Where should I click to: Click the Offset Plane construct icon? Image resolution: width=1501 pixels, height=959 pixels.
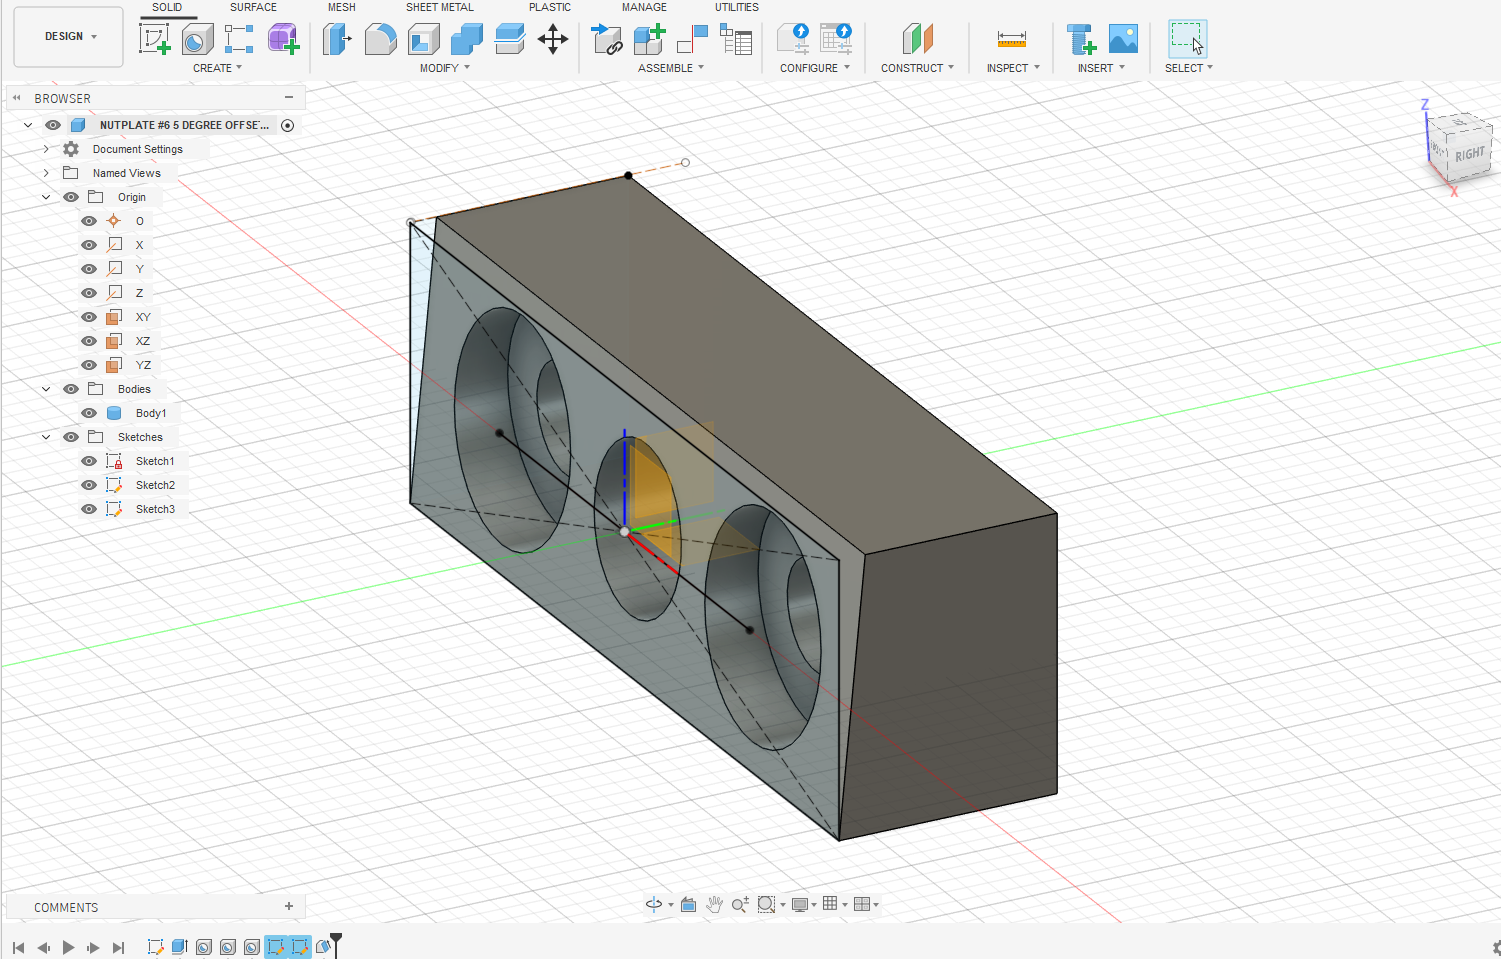917,39
